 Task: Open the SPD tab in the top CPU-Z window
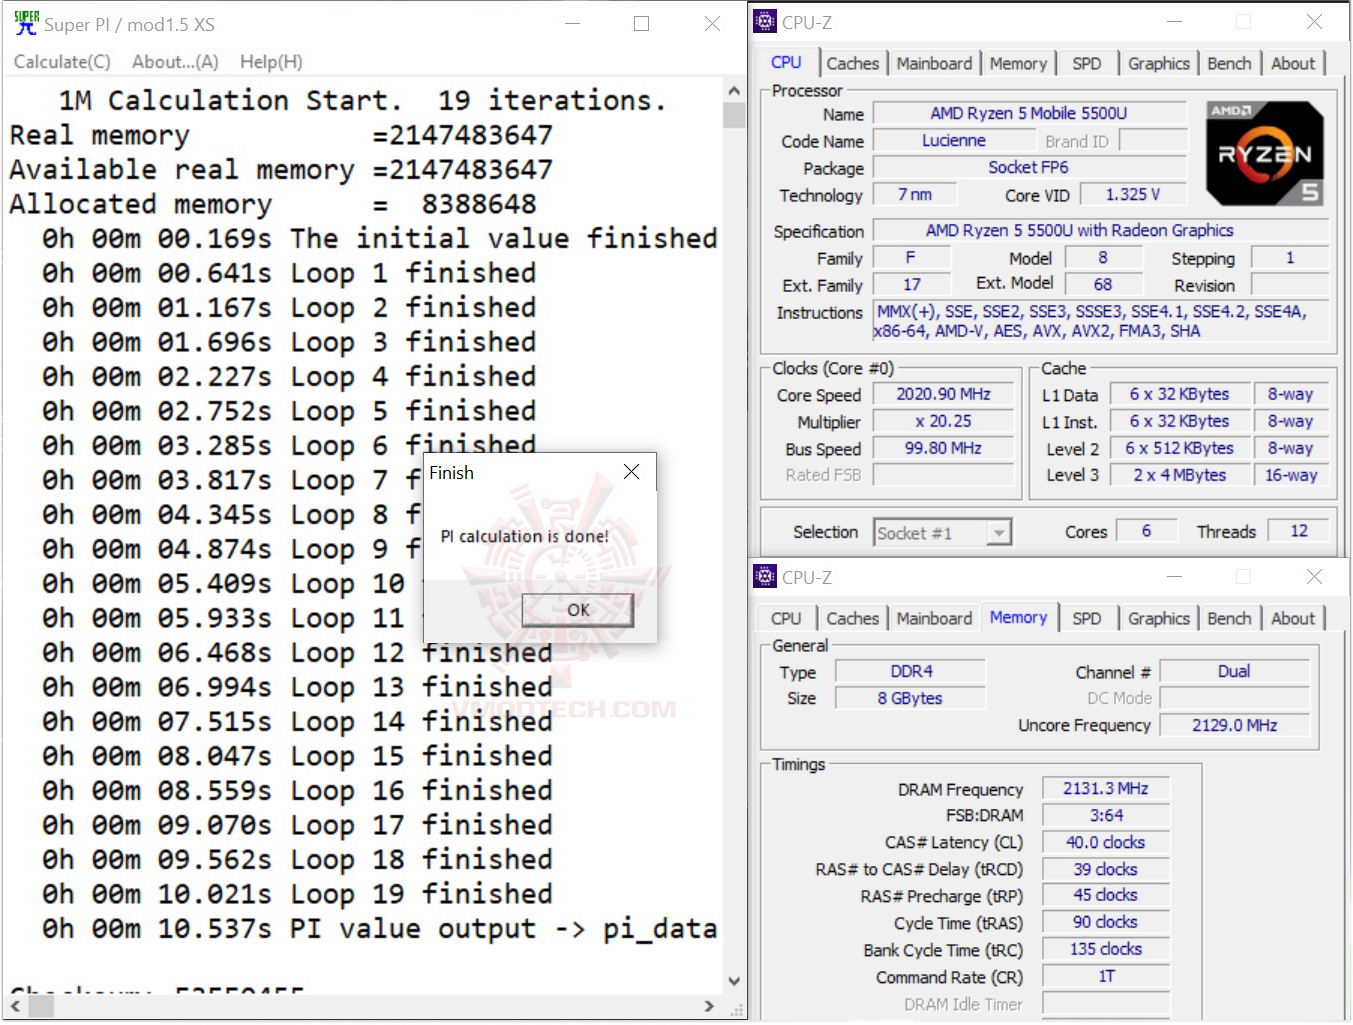(x=1087, y=63)
